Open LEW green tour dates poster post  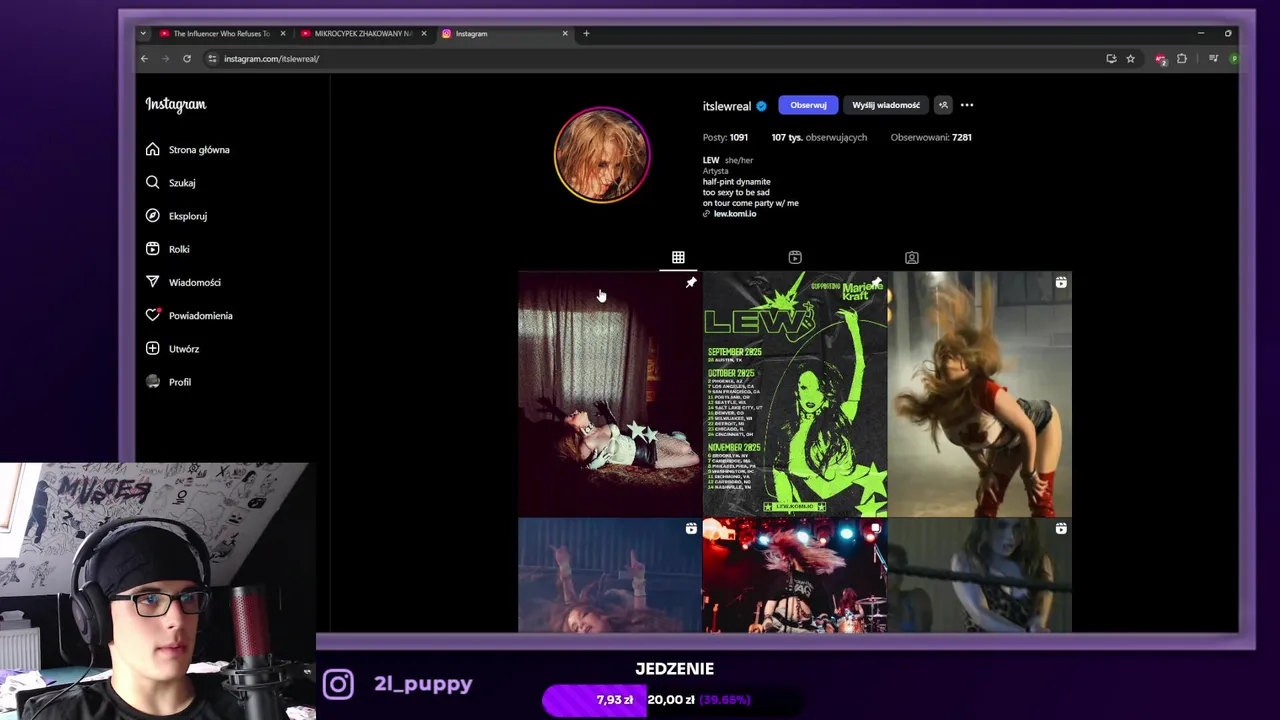795,394
